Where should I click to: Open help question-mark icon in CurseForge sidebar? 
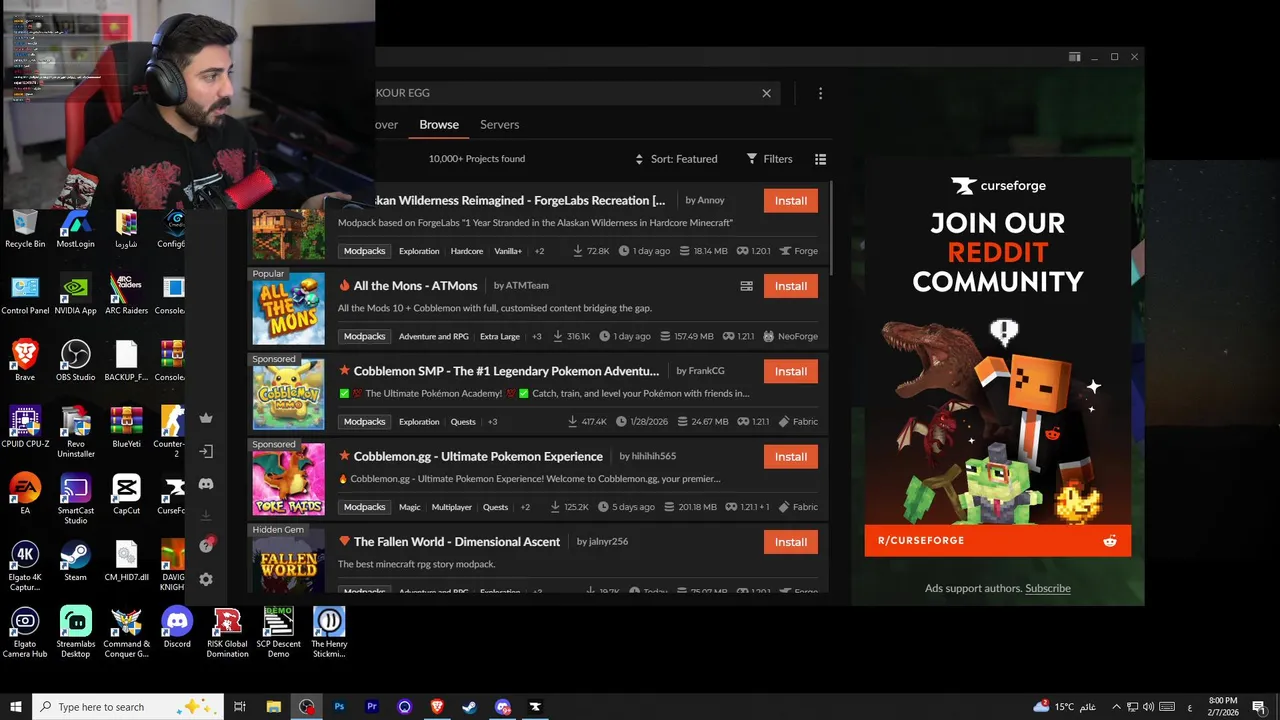[206, 546]
